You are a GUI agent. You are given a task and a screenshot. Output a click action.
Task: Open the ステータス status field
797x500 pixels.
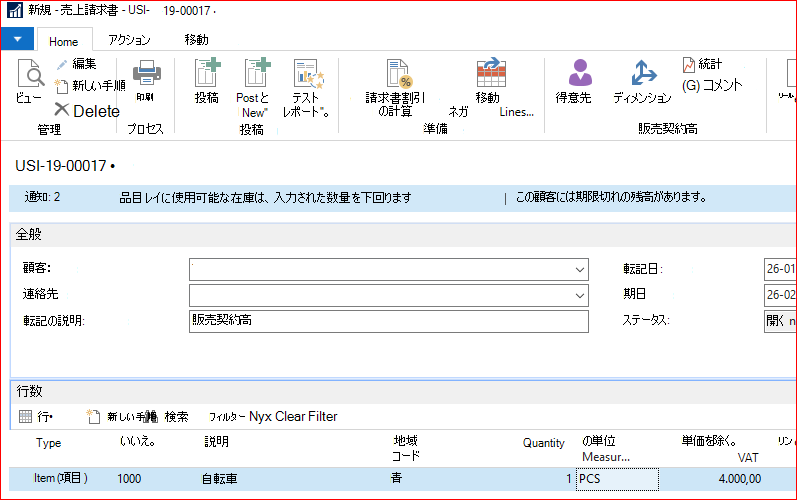pyautogui.click(x=780, y=321)
